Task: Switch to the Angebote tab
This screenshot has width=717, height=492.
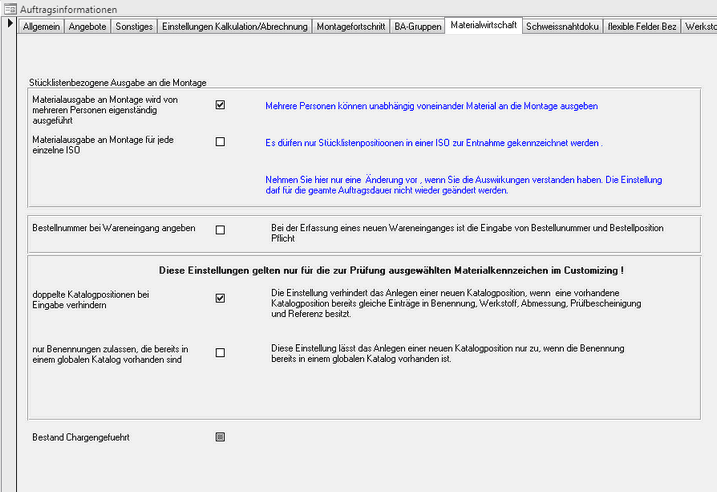Action: pos(87,27)
